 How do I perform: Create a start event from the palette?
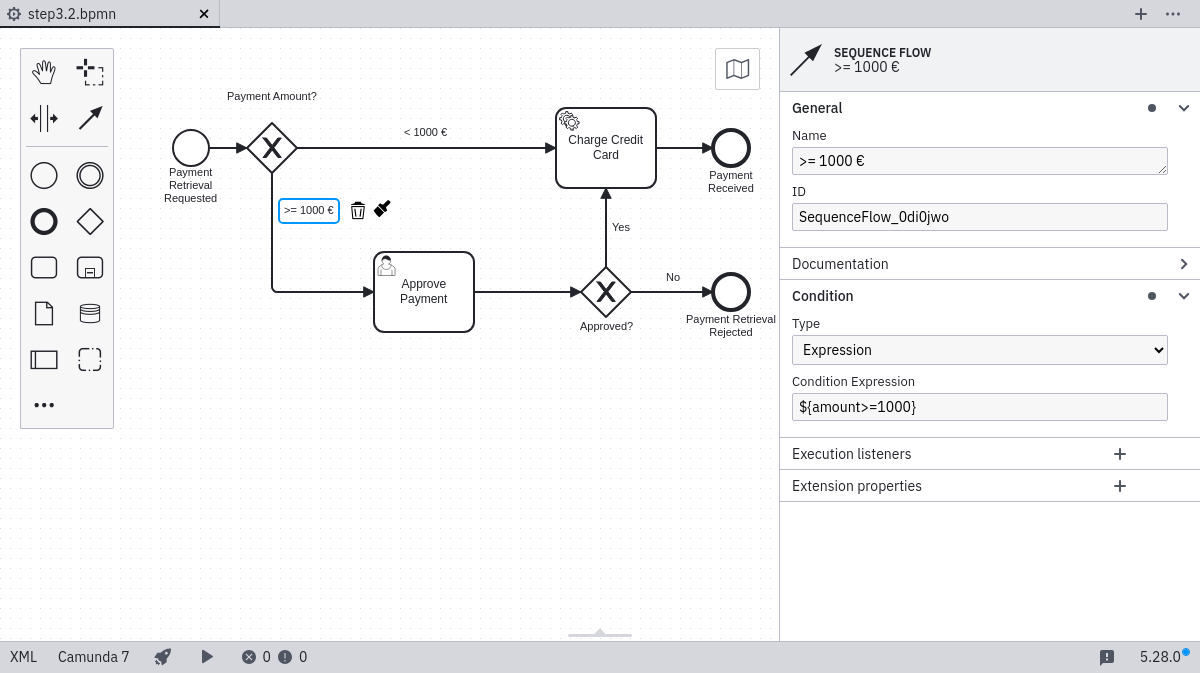coord(44,176)
